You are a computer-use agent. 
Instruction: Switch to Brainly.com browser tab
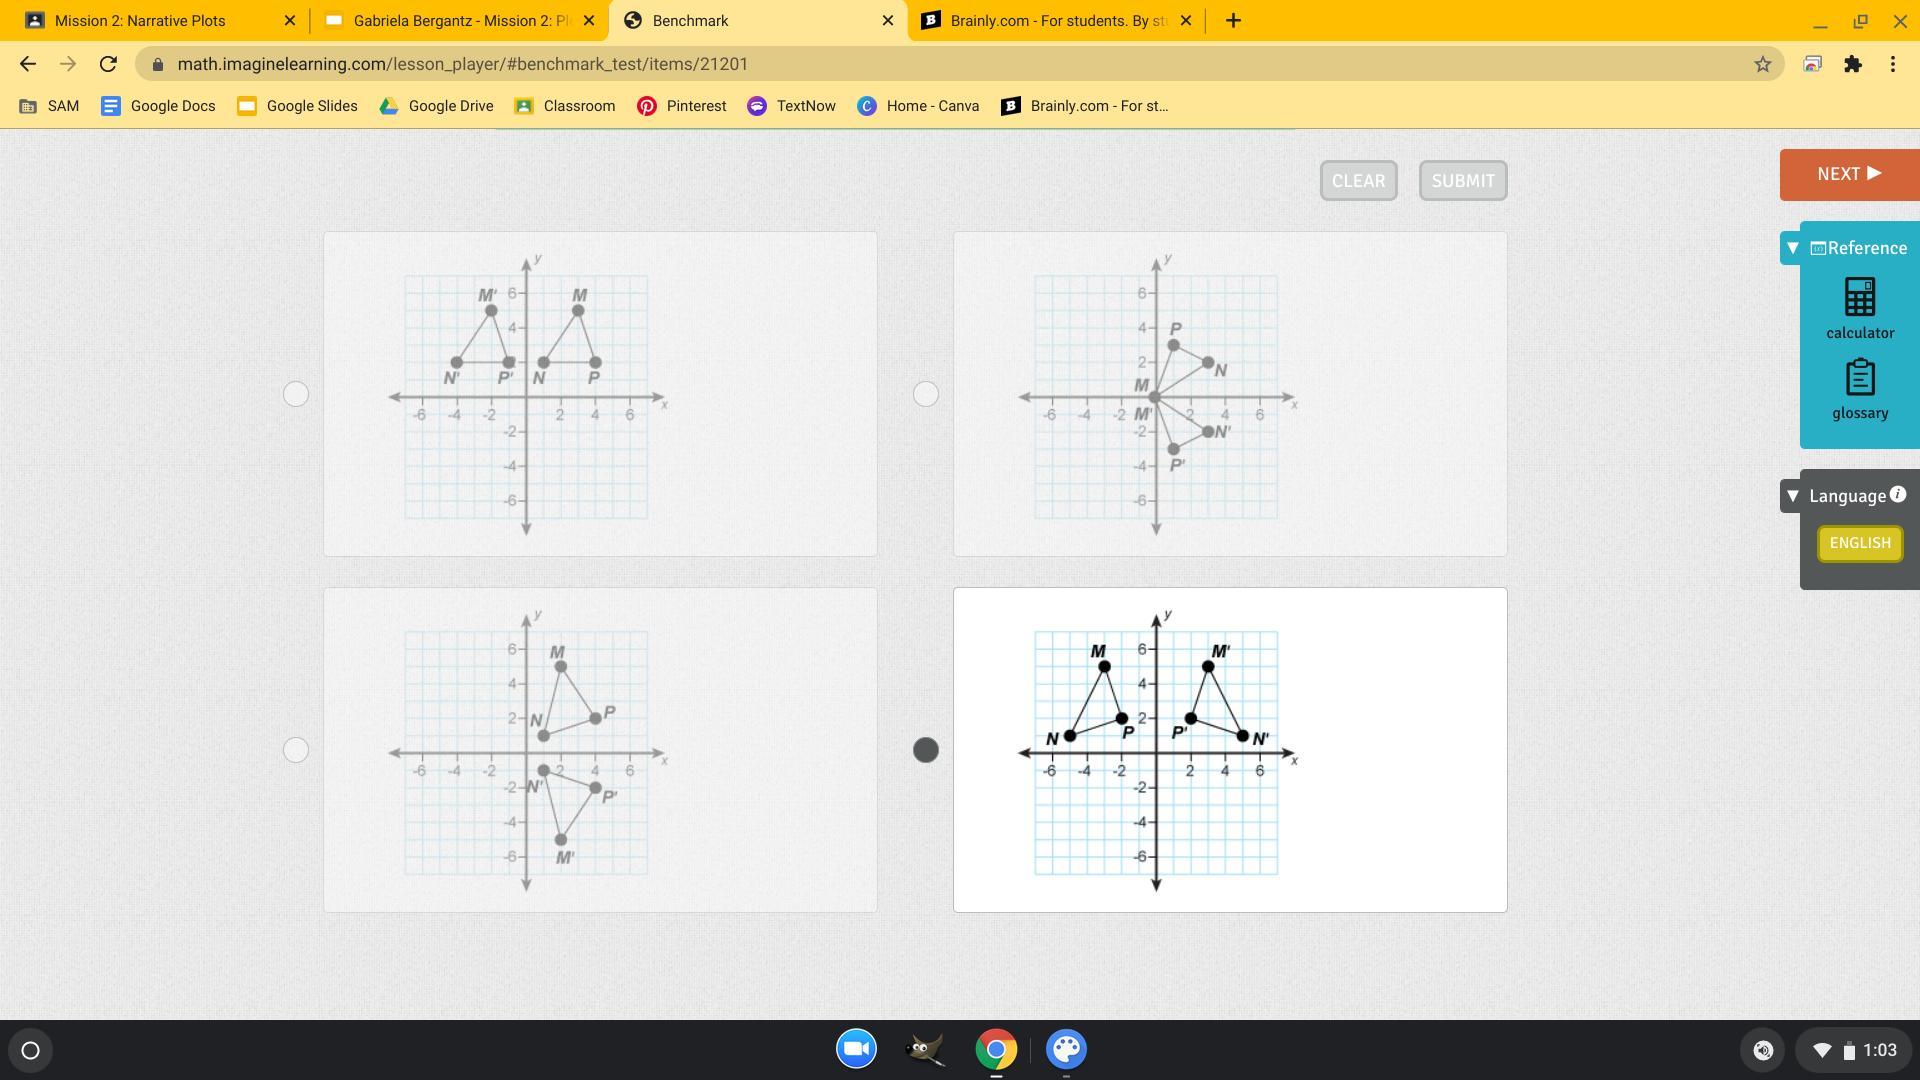1058,21
